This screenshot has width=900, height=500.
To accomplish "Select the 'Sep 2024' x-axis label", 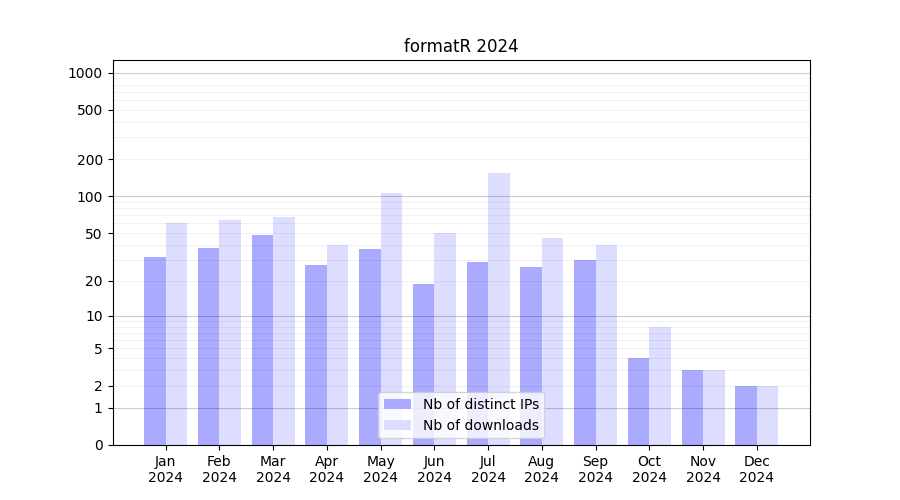I will pos(595,469).
